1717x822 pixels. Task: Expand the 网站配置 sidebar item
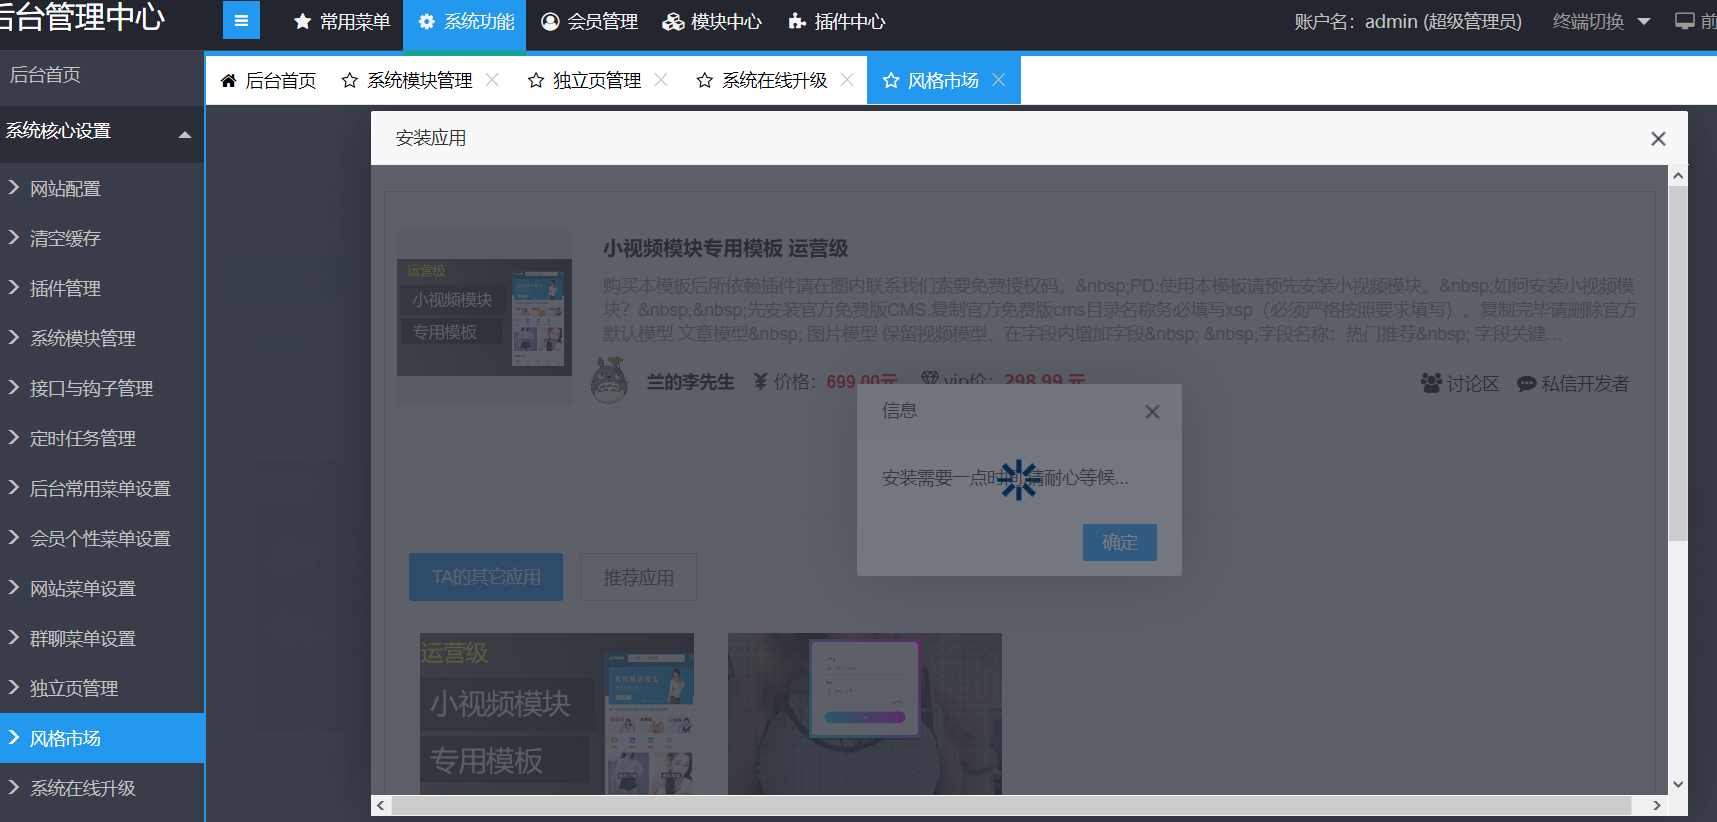[65, 189]
